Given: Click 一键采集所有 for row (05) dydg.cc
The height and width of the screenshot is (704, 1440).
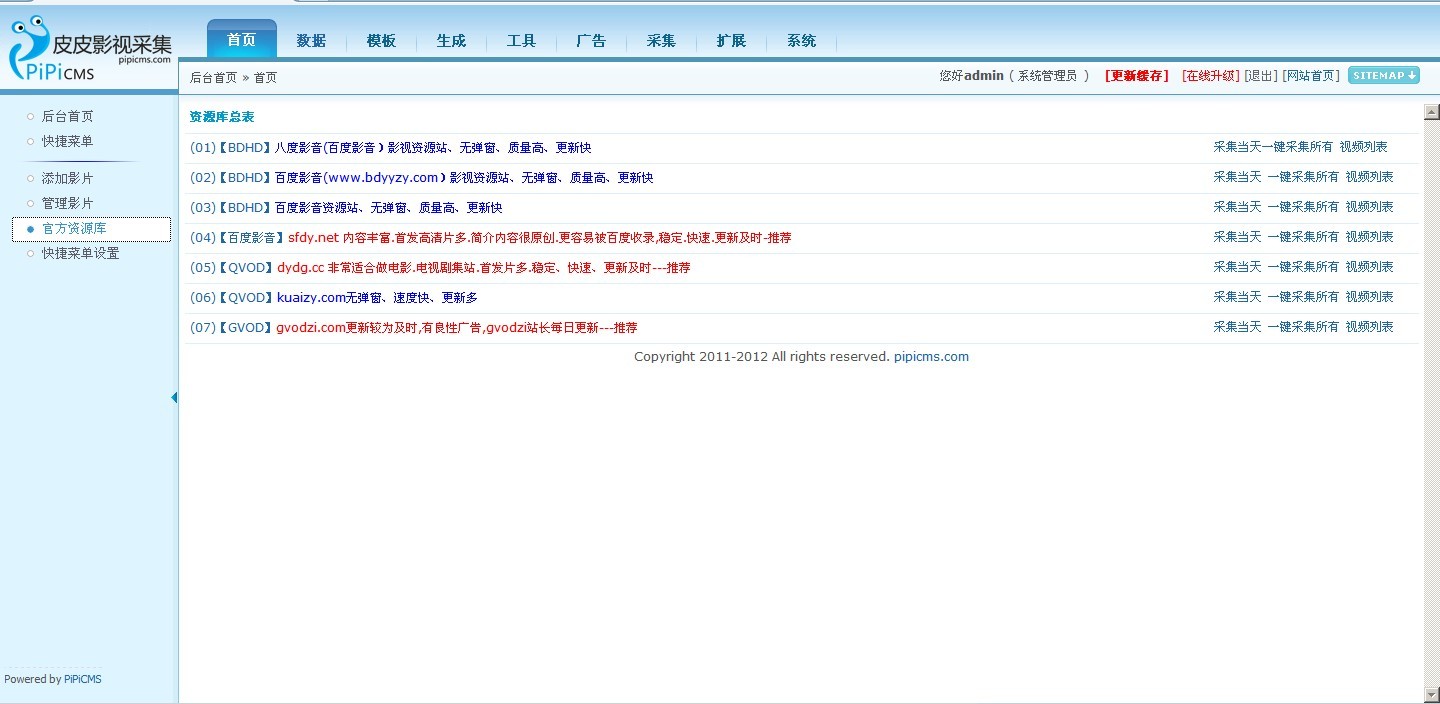Looking at the screenshot, I should point(1303,267).
